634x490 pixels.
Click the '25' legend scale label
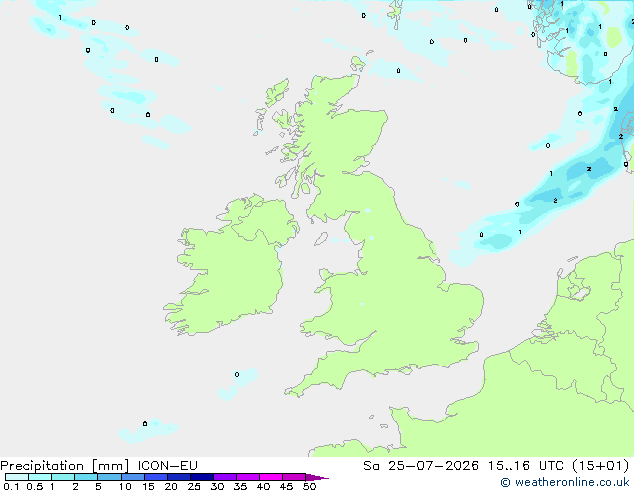[194, 486]
